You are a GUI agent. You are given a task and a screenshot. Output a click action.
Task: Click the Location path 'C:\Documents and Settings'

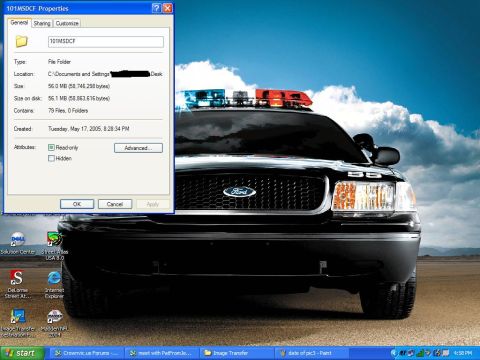[79, 74]
